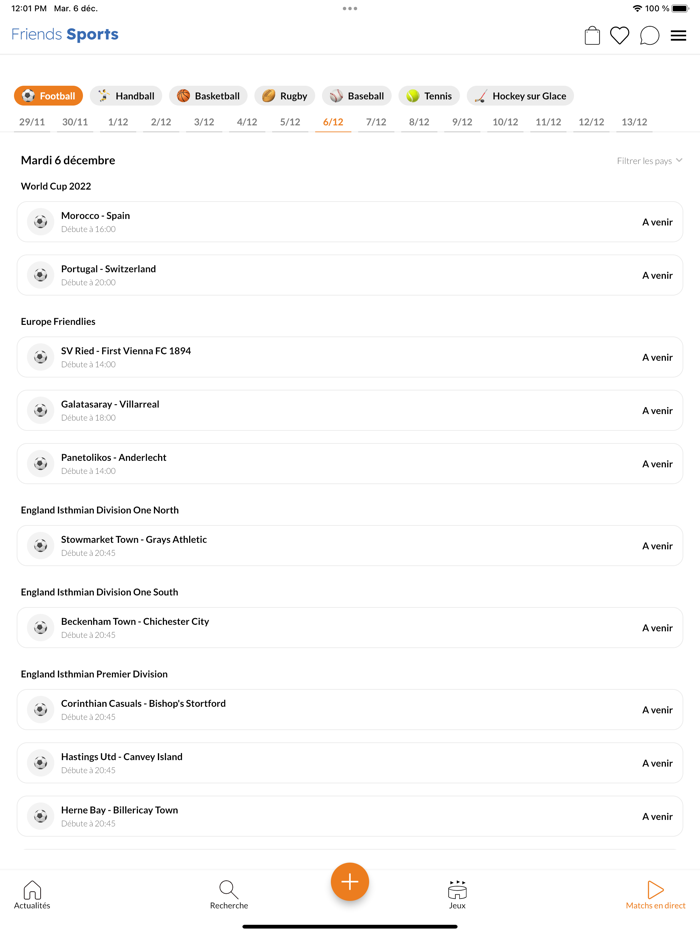Open Matchs en direct tab
Screen dimensions: 700x934
655,895
